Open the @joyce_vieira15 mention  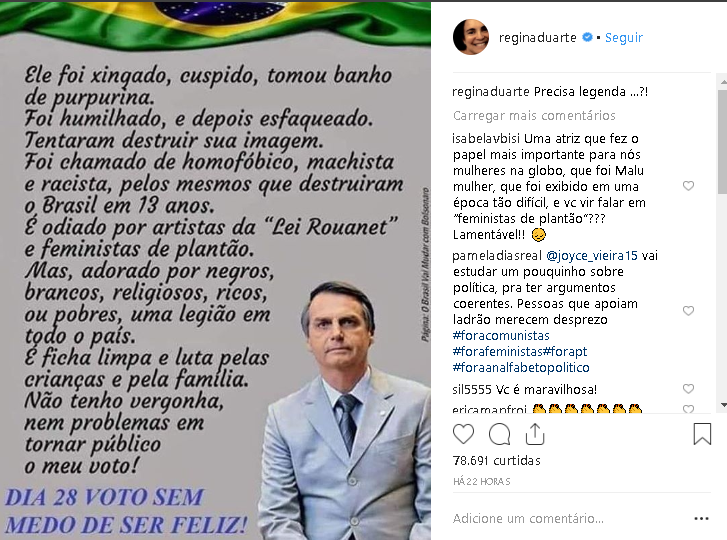[592, 256]
